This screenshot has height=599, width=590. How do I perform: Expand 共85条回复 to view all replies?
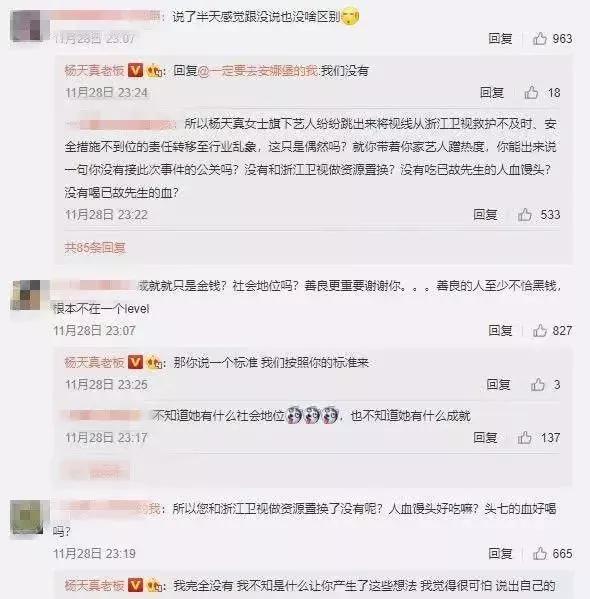[95, 248]
